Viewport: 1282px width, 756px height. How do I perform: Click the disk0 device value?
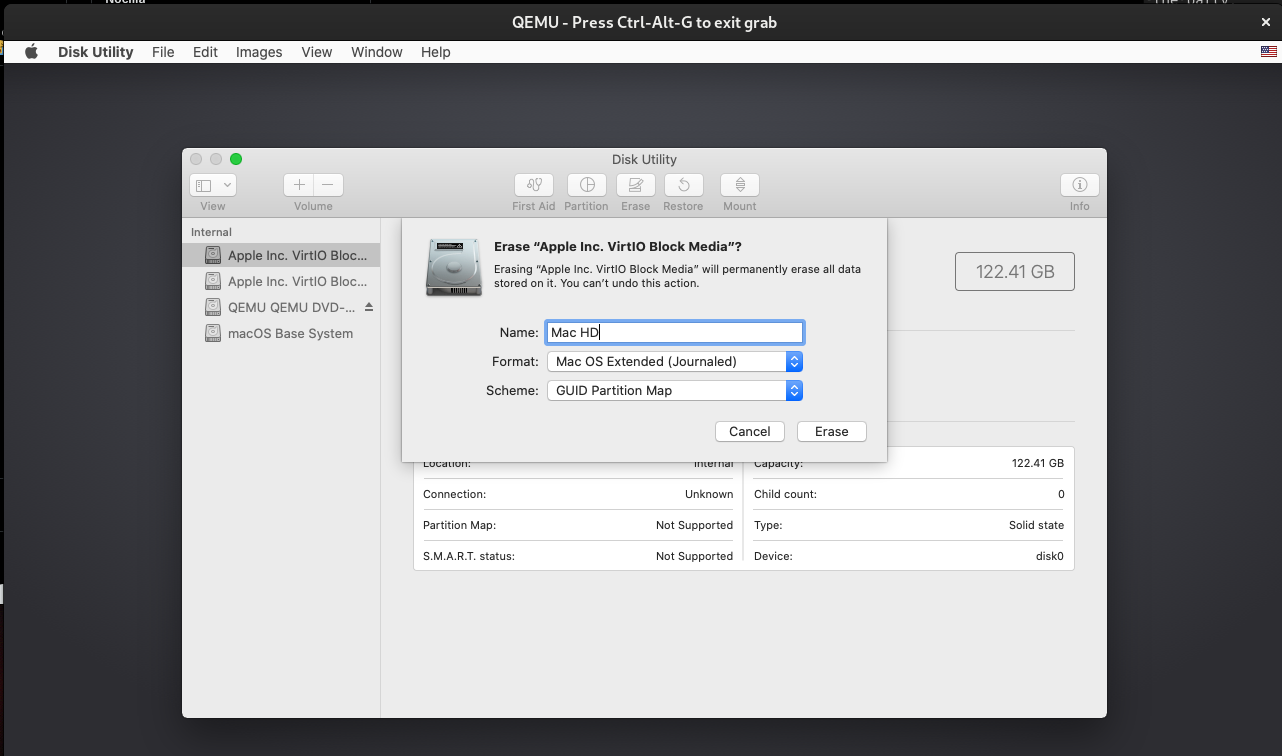click(1050, 556)
